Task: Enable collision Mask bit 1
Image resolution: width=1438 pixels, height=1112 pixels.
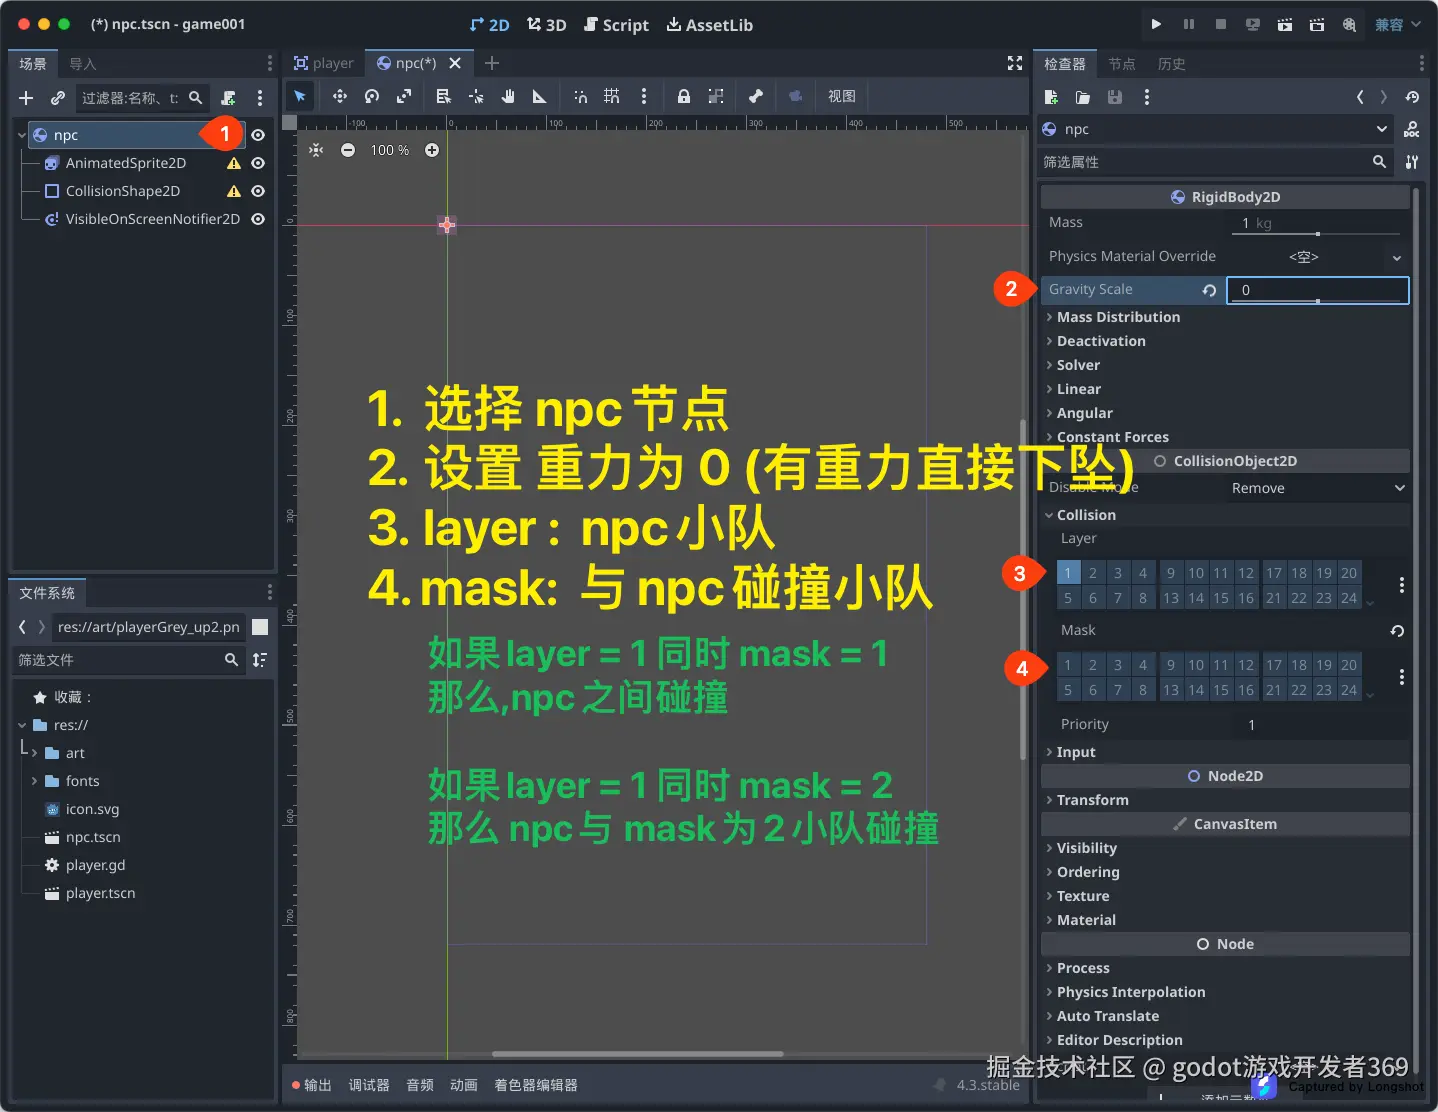Action: tap(1068, 665)
